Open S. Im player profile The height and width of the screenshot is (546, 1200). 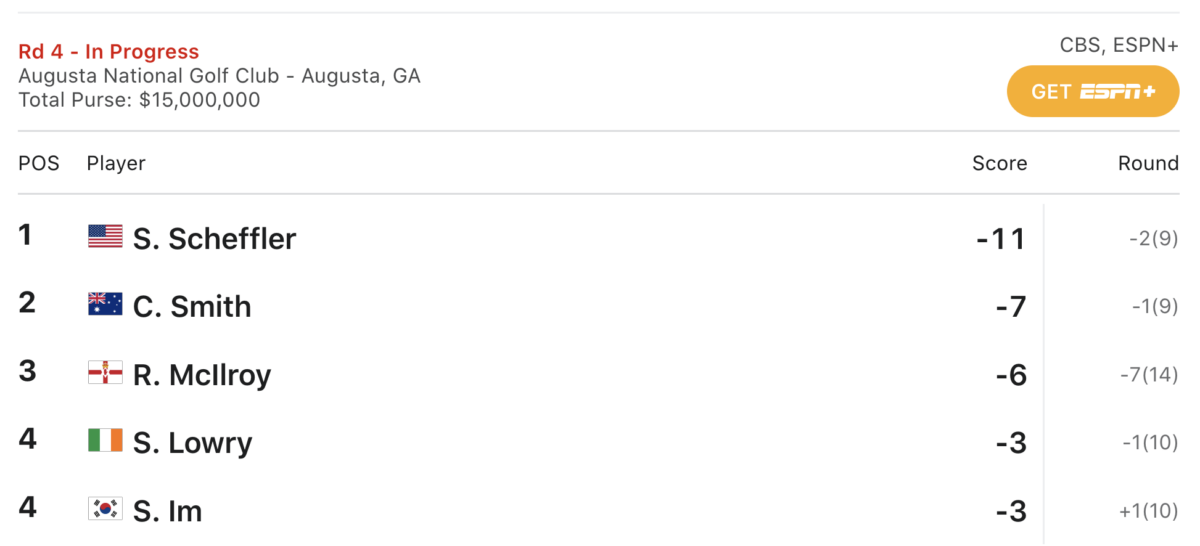tap(167, 510)
